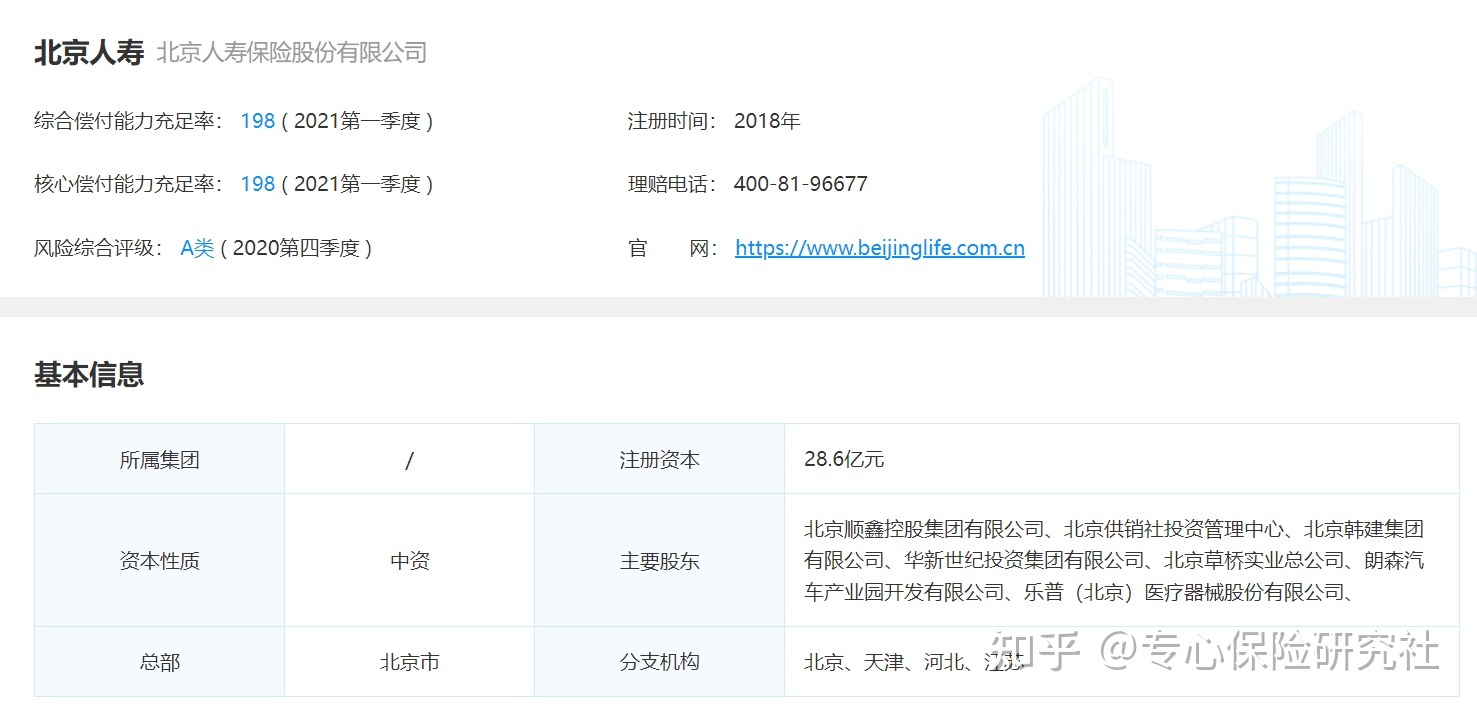Click the 理赔电话 label
This screenshot has height=711, width=1477.
672,184
